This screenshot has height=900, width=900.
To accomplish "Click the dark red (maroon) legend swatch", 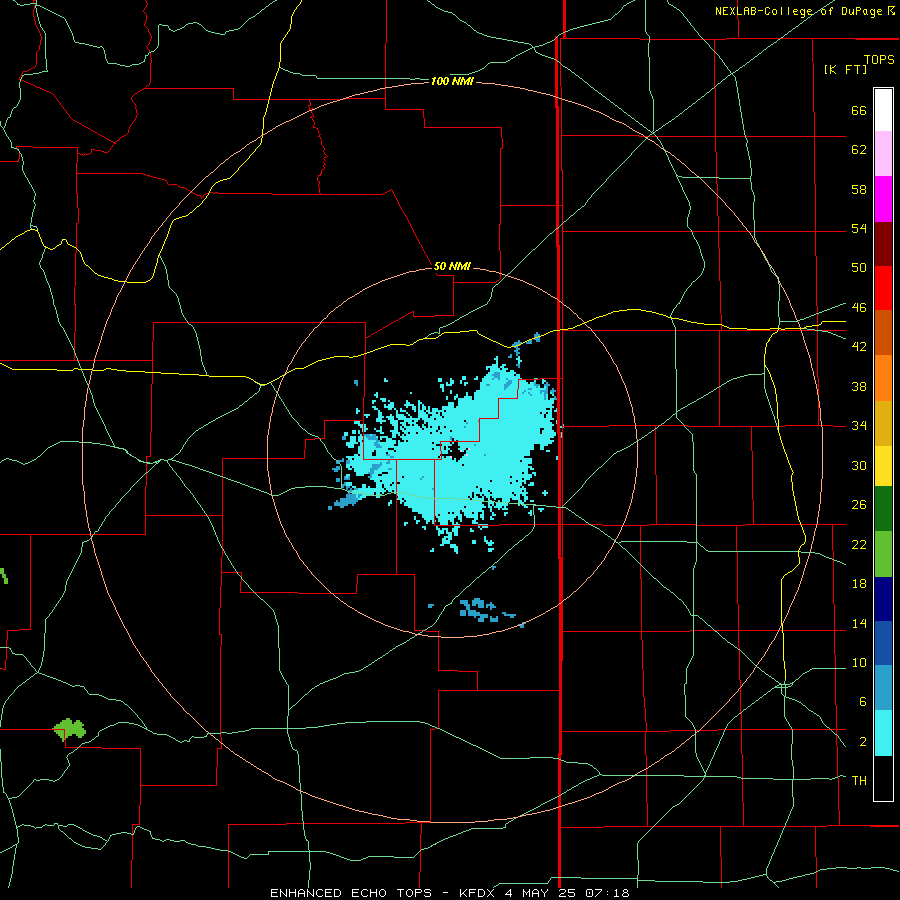I will 883,244.
